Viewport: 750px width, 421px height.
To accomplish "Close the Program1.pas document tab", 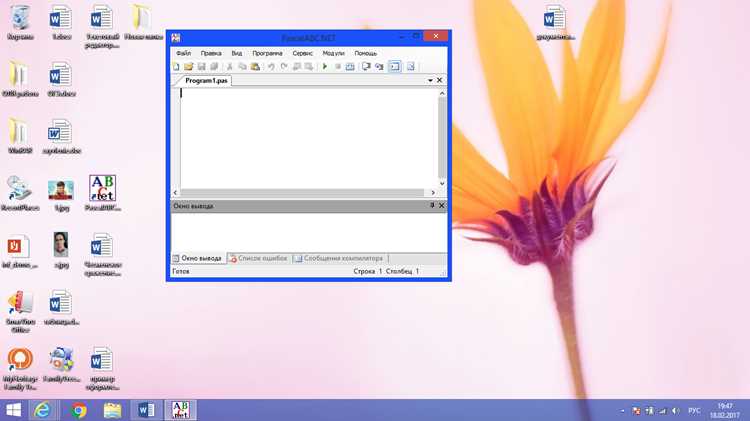I will (x=440, y=80).
